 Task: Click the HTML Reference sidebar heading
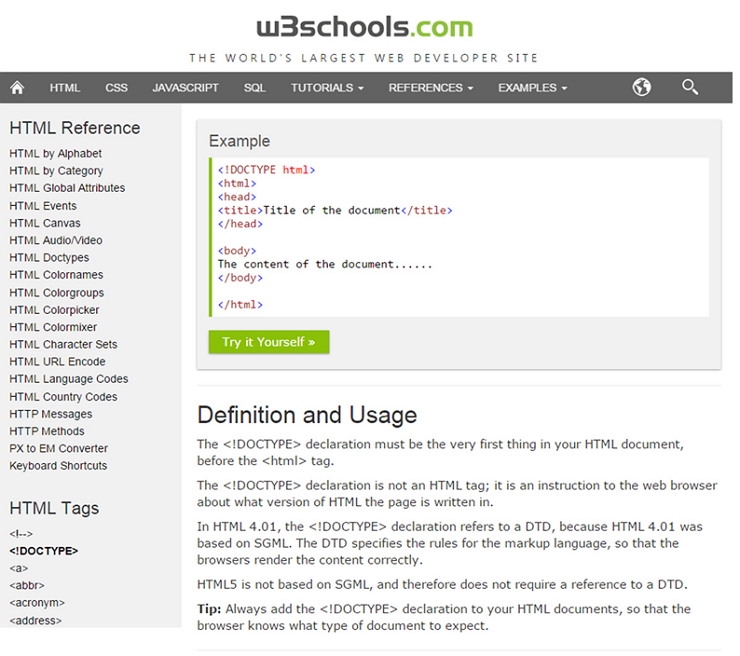[x=75, y=128]
